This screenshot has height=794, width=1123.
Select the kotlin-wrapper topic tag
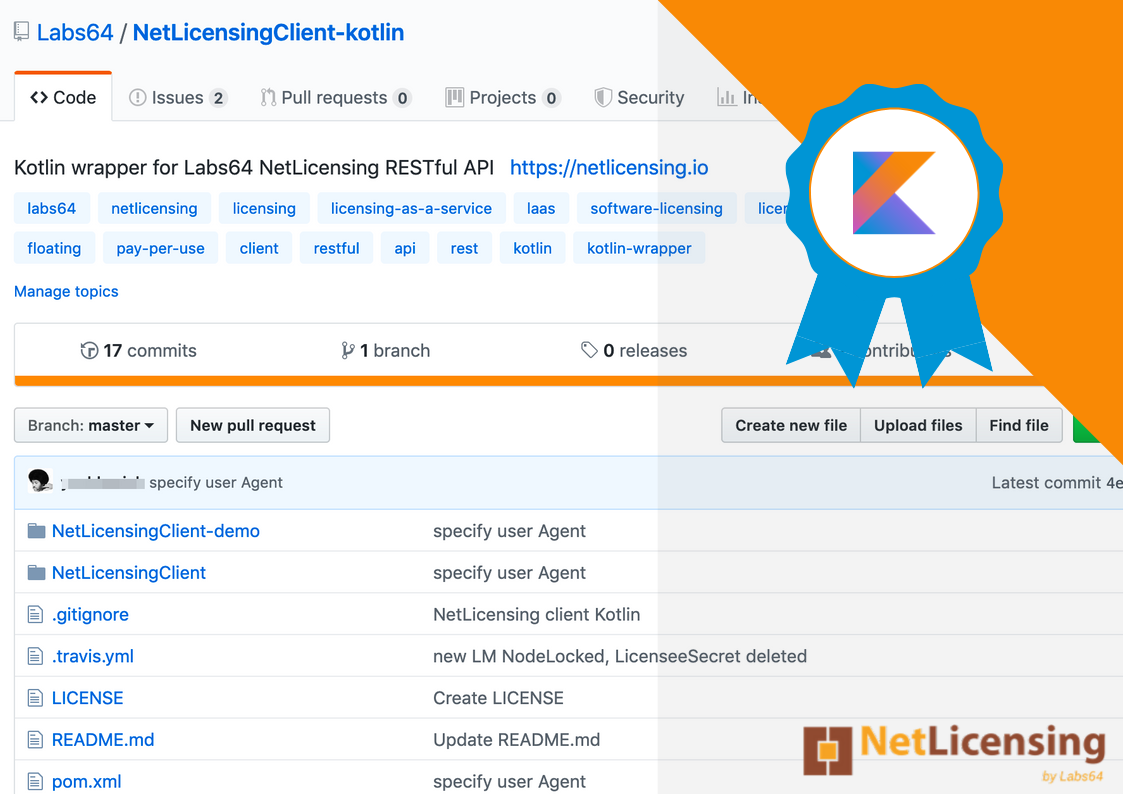coord(639,248)
